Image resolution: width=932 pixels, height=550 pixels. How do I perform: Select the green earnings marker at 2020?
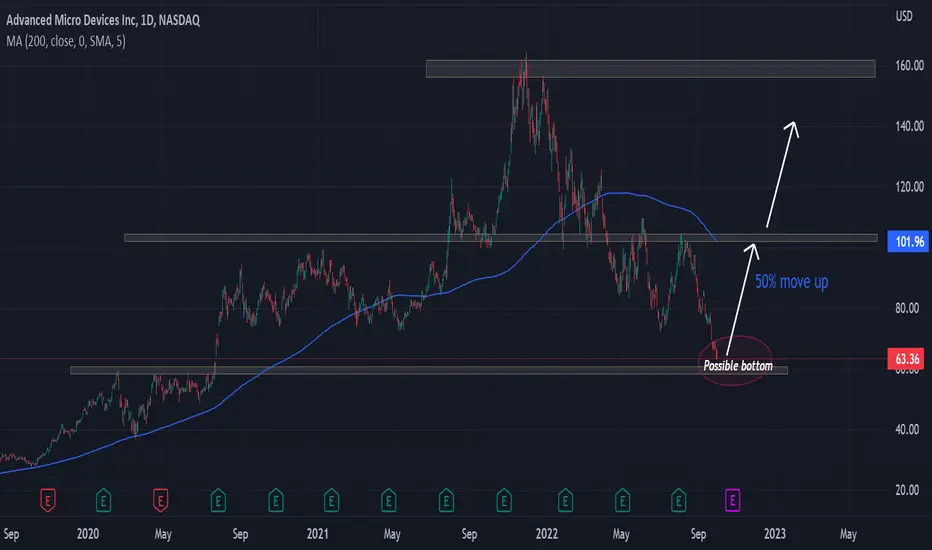click(103, 500)
